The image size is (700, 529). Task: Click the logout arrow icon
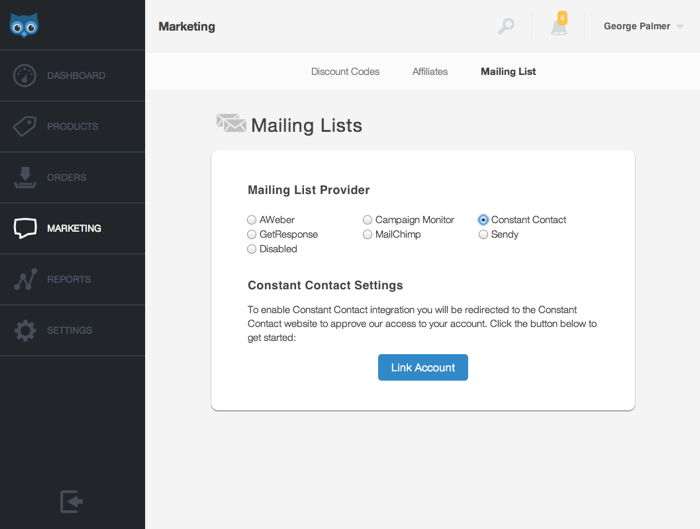(x=71, y=501)
